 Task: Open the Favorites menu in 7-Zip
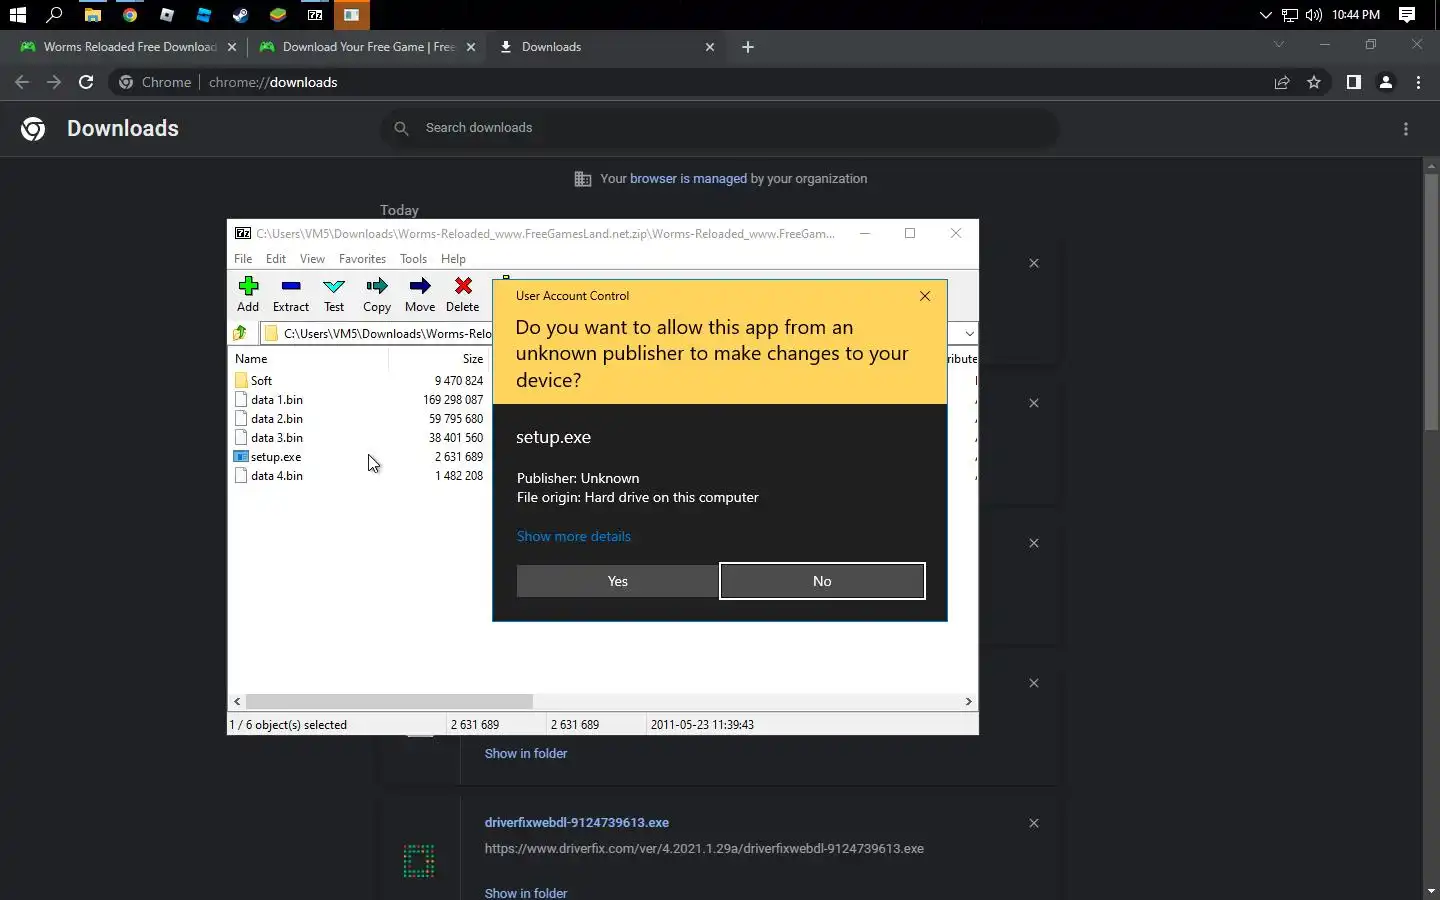pos(362,258)
